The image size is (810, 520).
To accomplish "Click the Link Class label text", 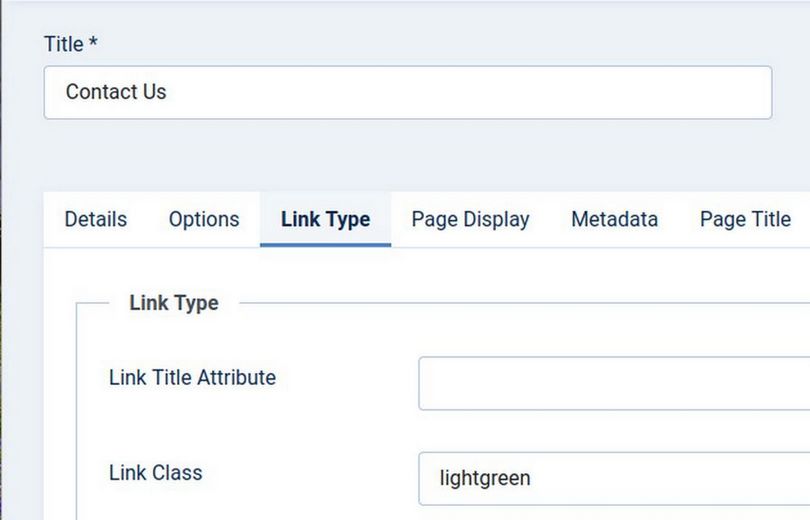I will click(155, 473).
